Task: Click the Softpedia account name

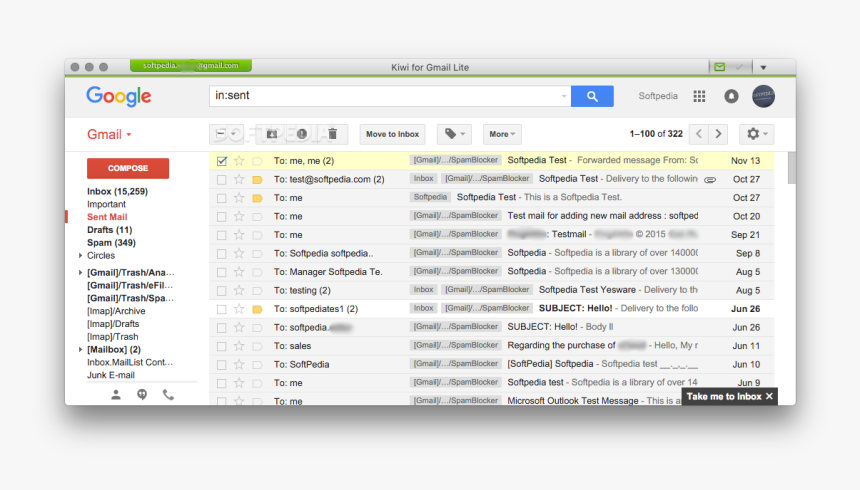Action: 658,96
